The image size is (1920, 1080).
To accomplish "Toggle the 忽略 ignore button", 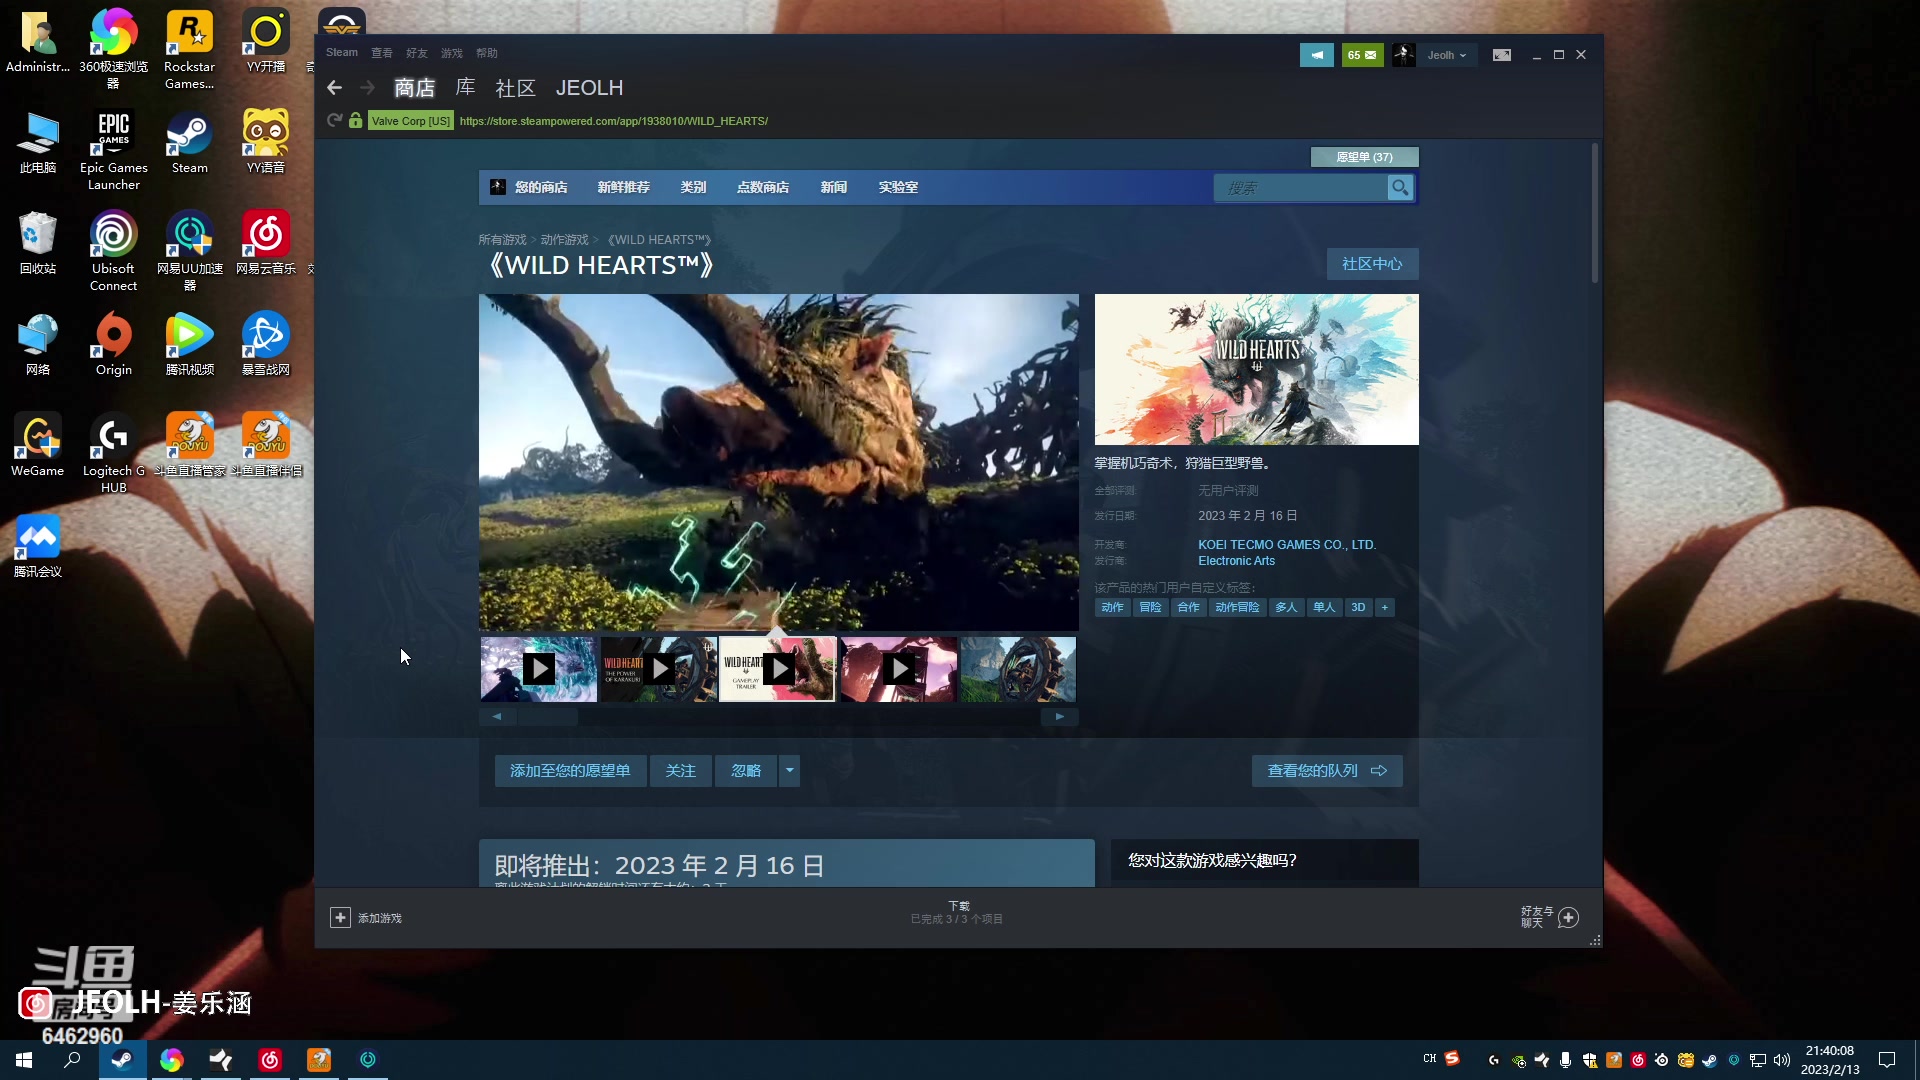I will click(x=746, y=770).
